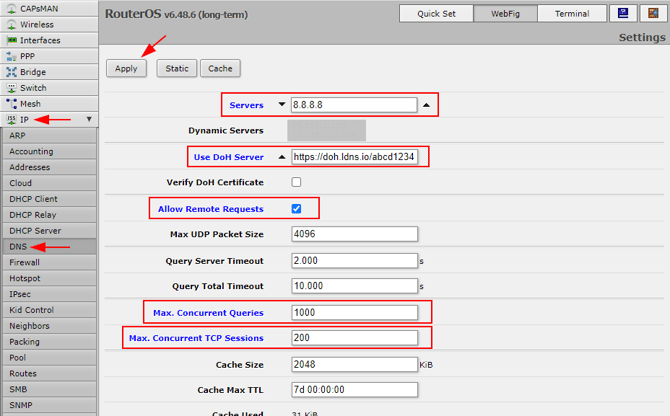Viewport: 670px width, 416px height.
Task: Click the logout icon at top right
Action: (651, 13)
